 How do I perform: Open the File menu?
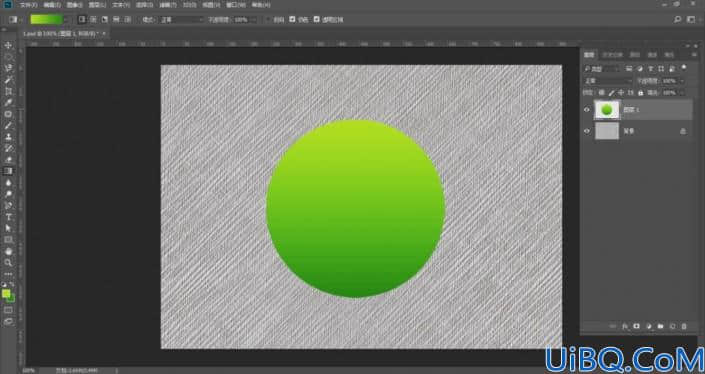point(28,5)
